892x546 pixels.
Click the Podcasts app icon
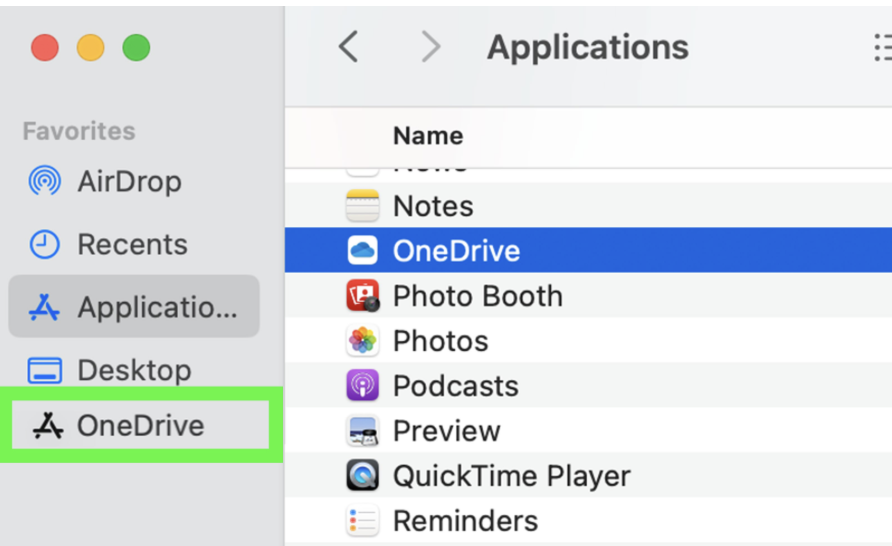coord(362,385)
